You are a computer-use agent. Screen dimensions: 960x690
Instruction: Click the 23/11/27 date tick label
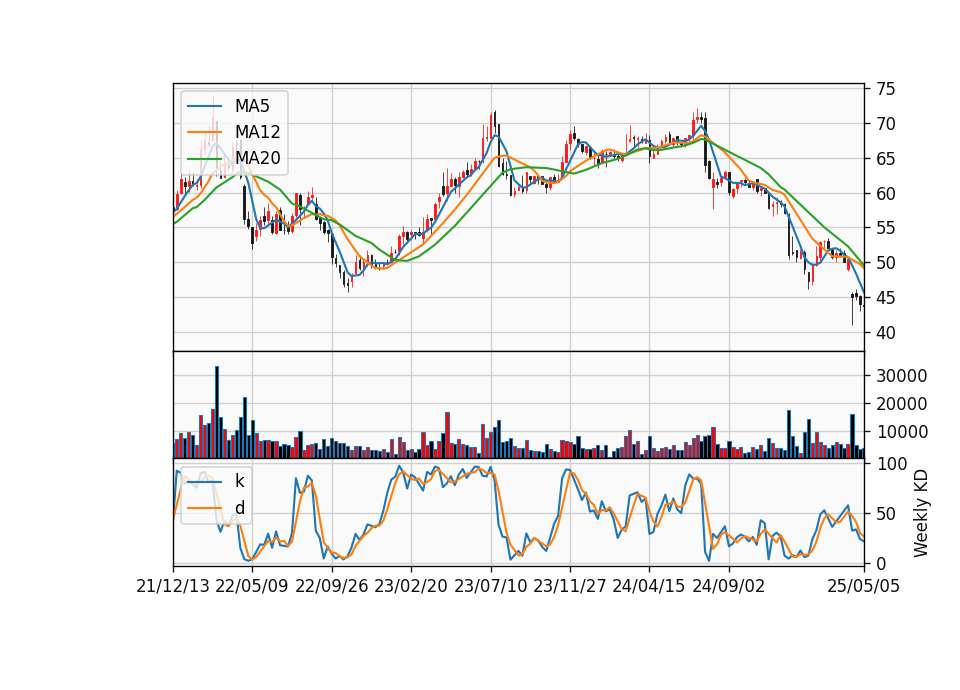[x=569, y=586]
